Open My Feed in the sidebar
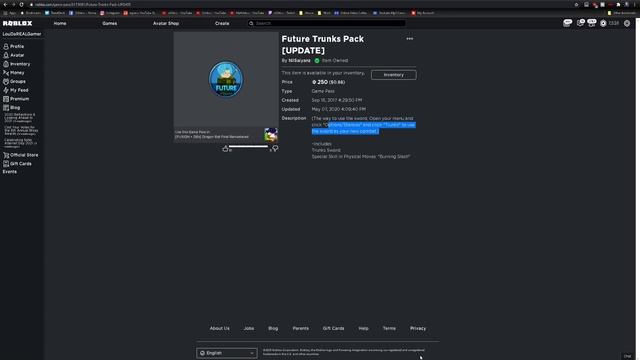 point(16,90)
